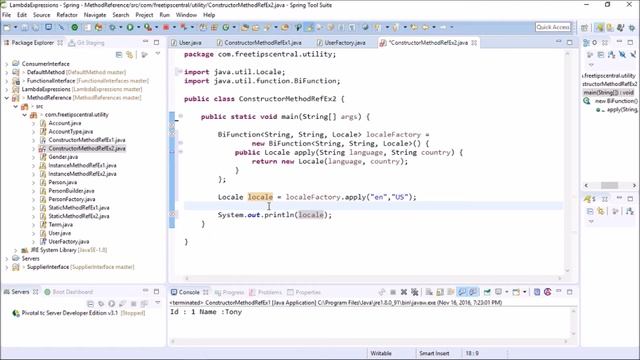Open the Problems tab in bottom panel
Screen dimensions: 640x360
coord(266,292)
